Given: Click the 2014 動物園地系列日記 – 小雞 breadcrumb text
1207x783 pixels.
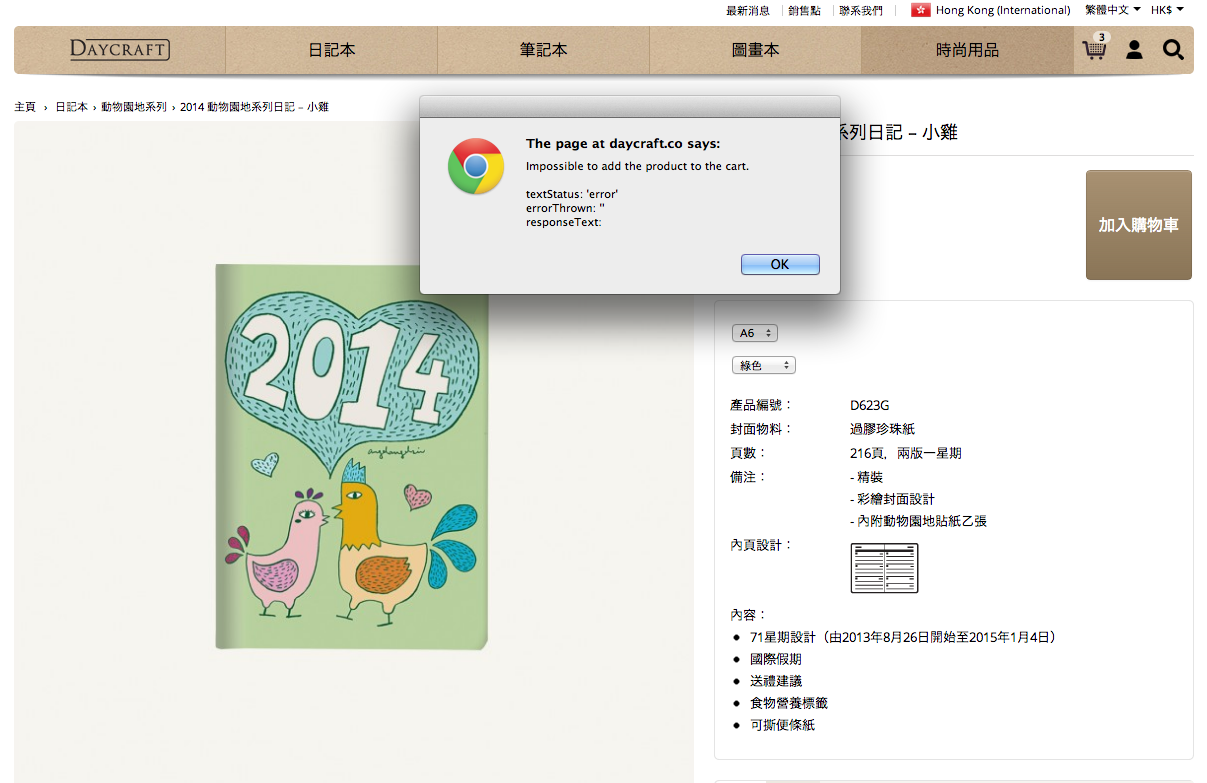Looking at the screenshot, I should tap(255, 106).
